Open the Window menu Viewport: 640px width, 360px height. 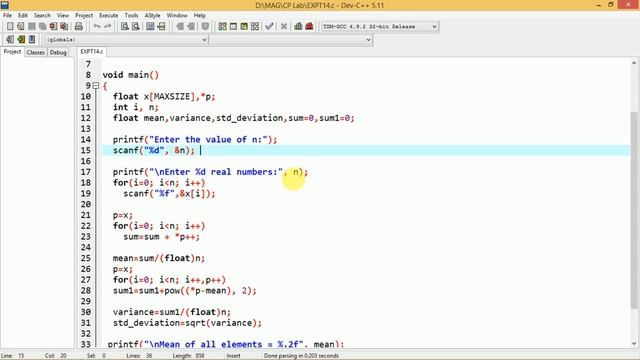click(x=177, y=16)
